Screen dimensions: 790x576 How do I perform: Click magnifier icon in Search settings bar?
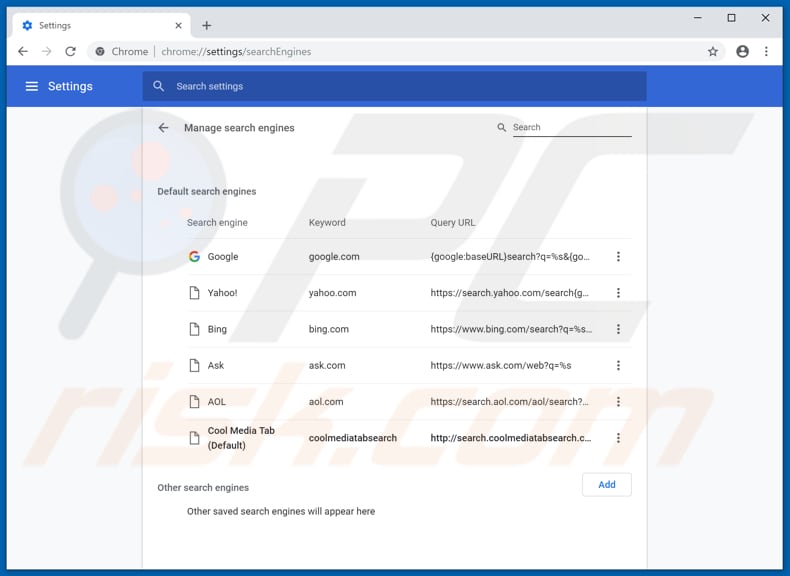click(x=159, y=86)
